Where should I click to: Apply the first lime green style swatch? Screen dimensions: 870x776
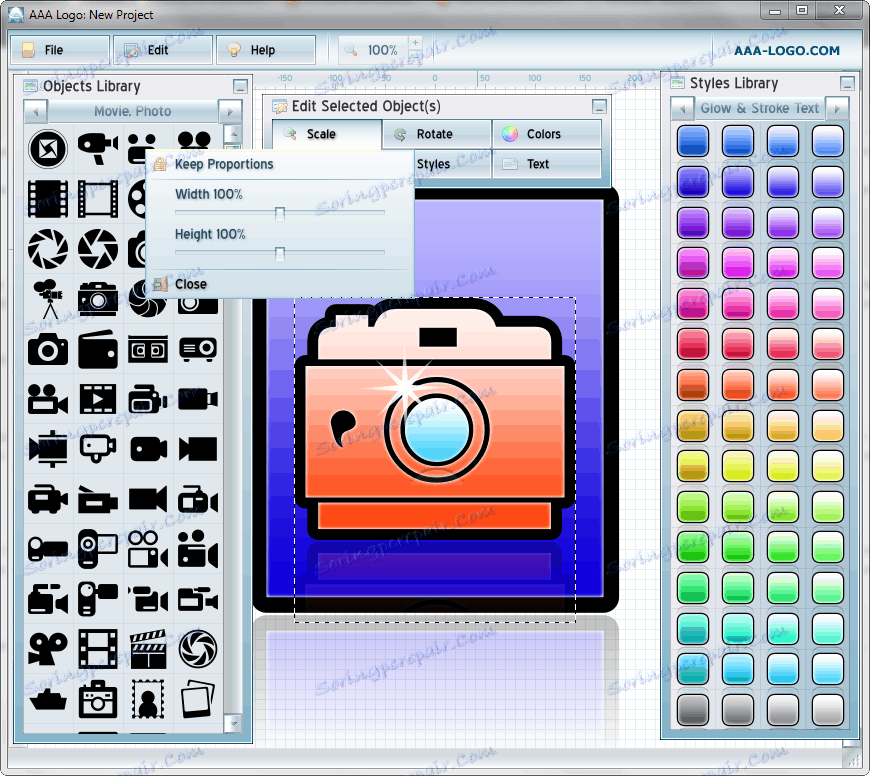click(693, 507)
